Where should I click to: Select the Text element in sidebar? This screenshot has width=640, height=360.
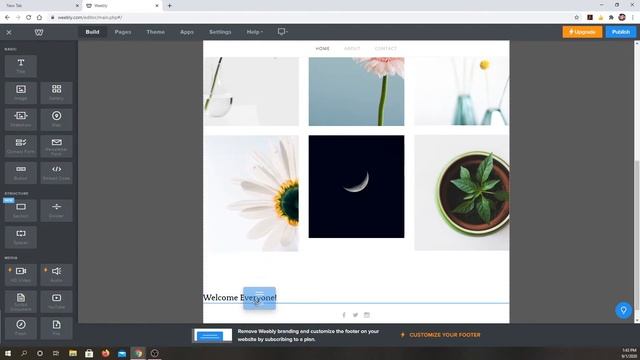pyautogui.click(x=21, y=66)
